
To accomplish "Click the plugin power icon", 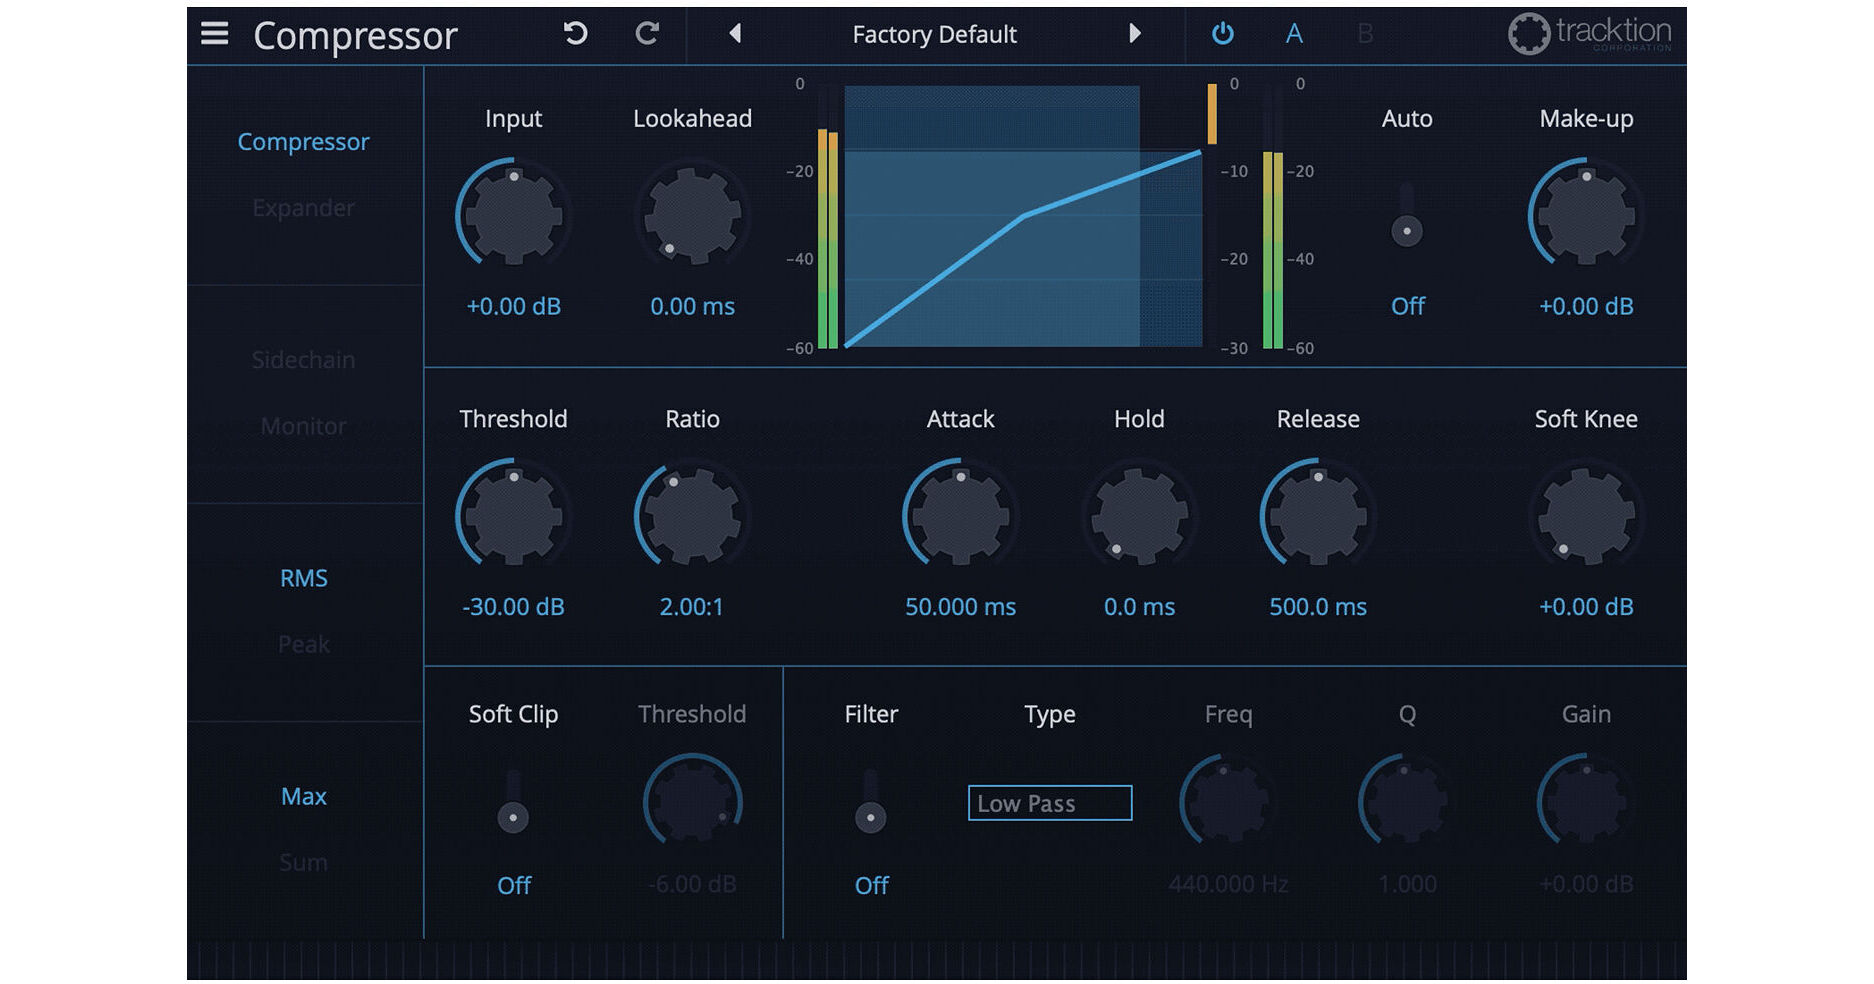I will click(x=1224, y=33).
